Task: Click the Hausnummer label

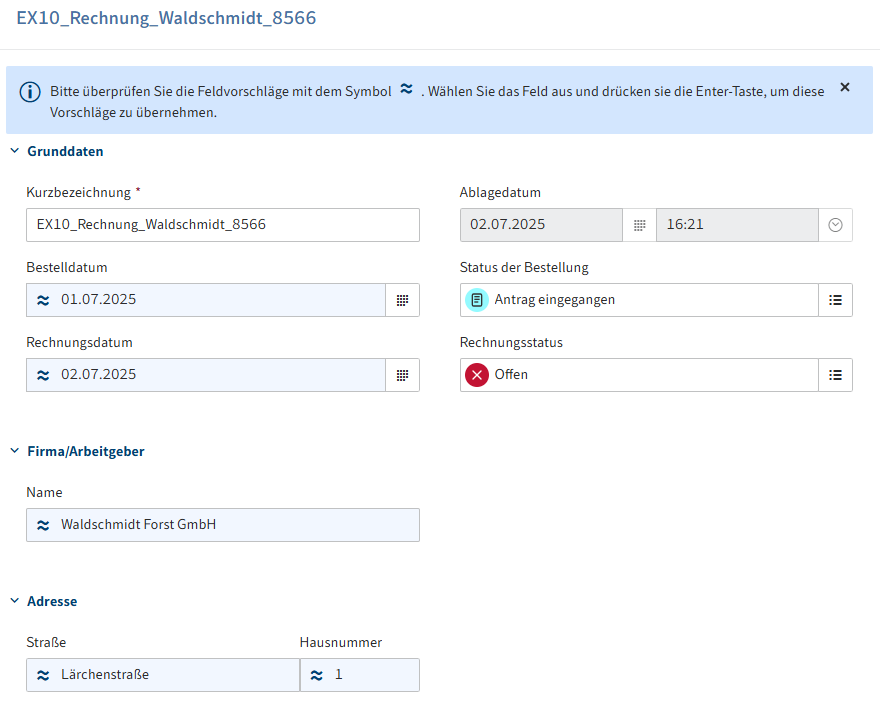Action: tap(341, 643)
